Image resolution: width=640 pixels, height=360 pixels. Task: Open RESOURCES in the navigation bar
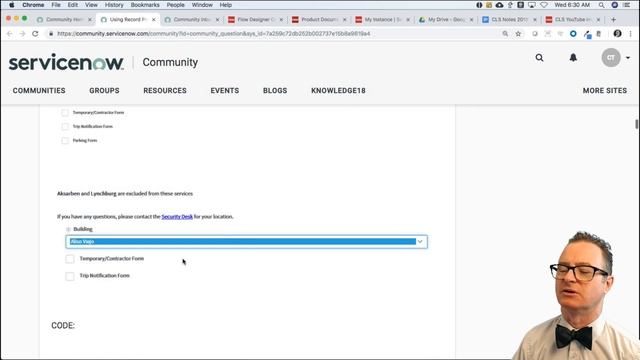tap(165, 91)
